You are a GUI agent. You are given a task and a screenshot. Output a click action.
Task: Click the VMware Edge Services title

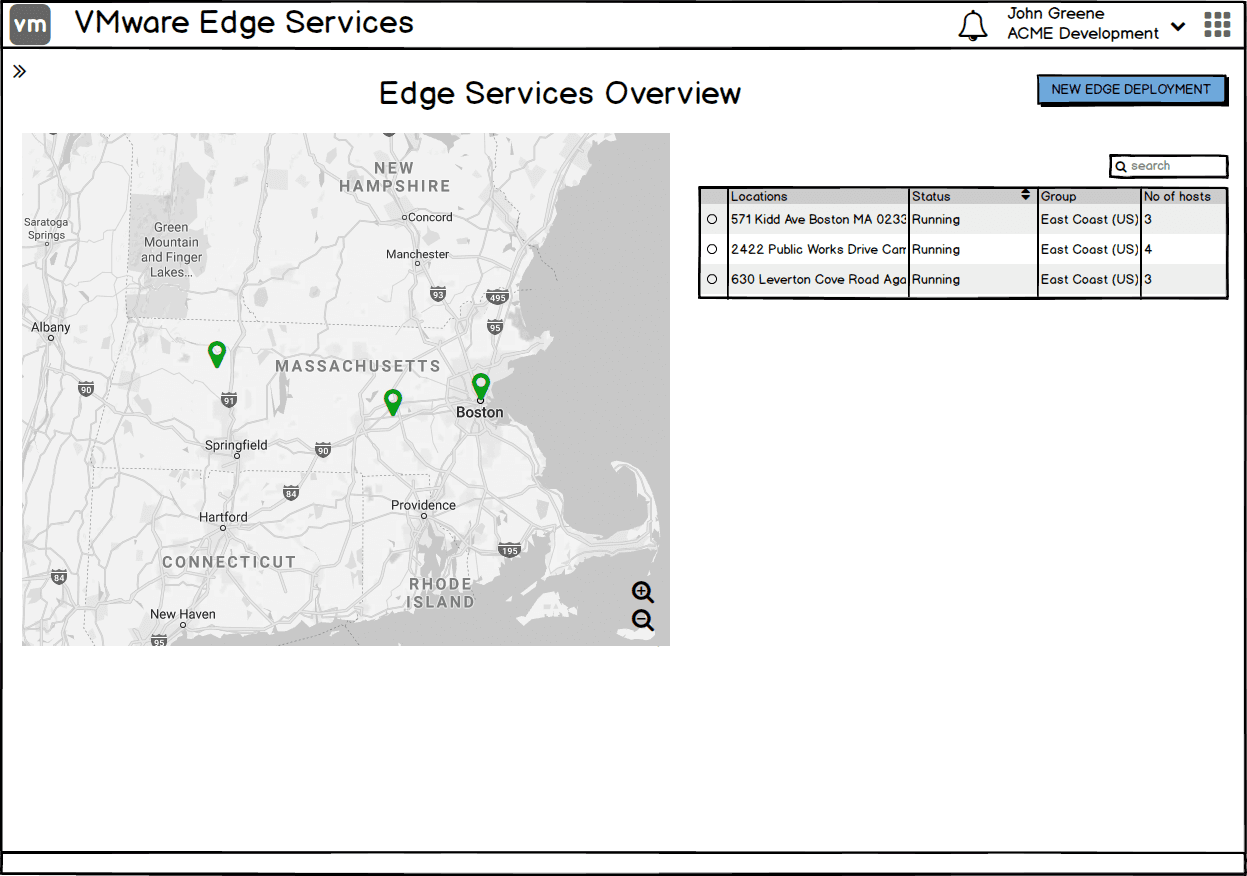(244, 23)
